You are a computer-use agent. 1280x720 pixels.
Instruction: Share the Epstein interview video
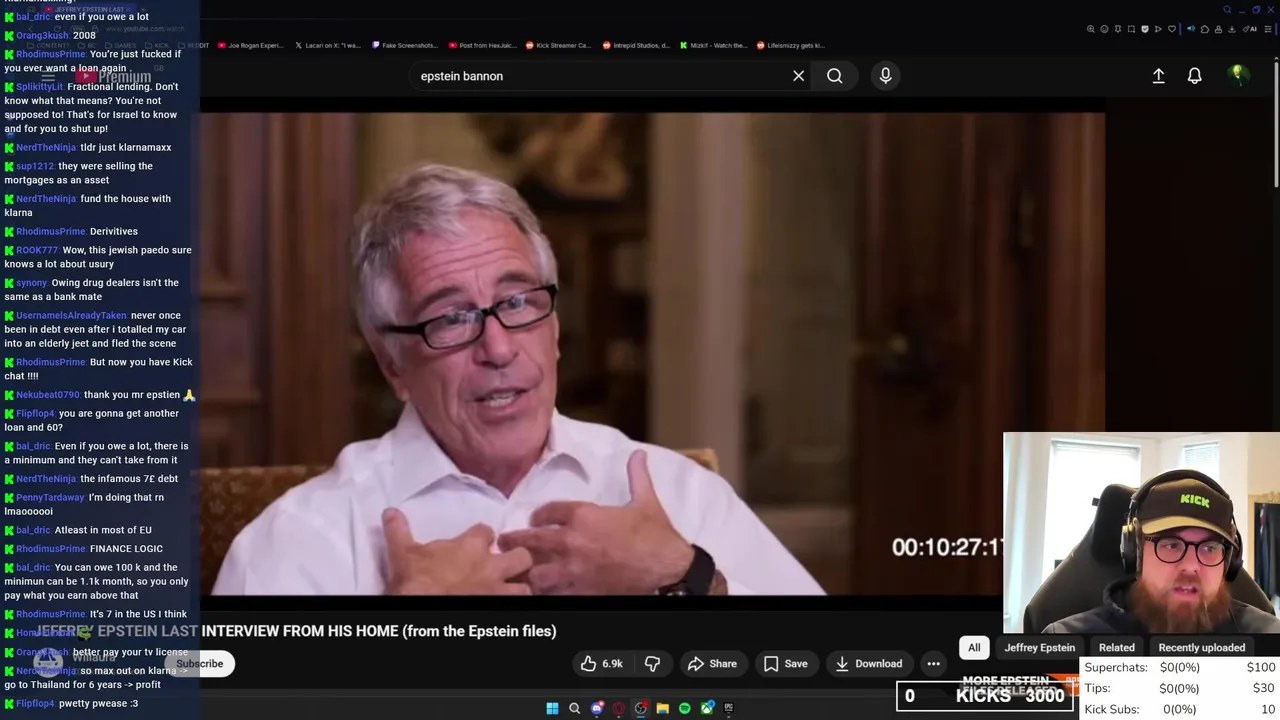click(712, 663)
